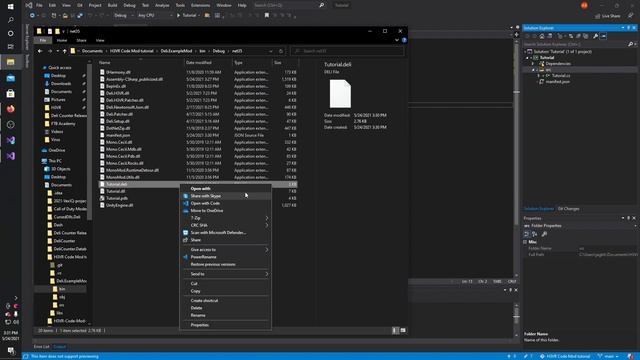Viewport: 640px width, 360px height.
Task: Switch to the Error List tab
Action: click(x=41, y=347)
